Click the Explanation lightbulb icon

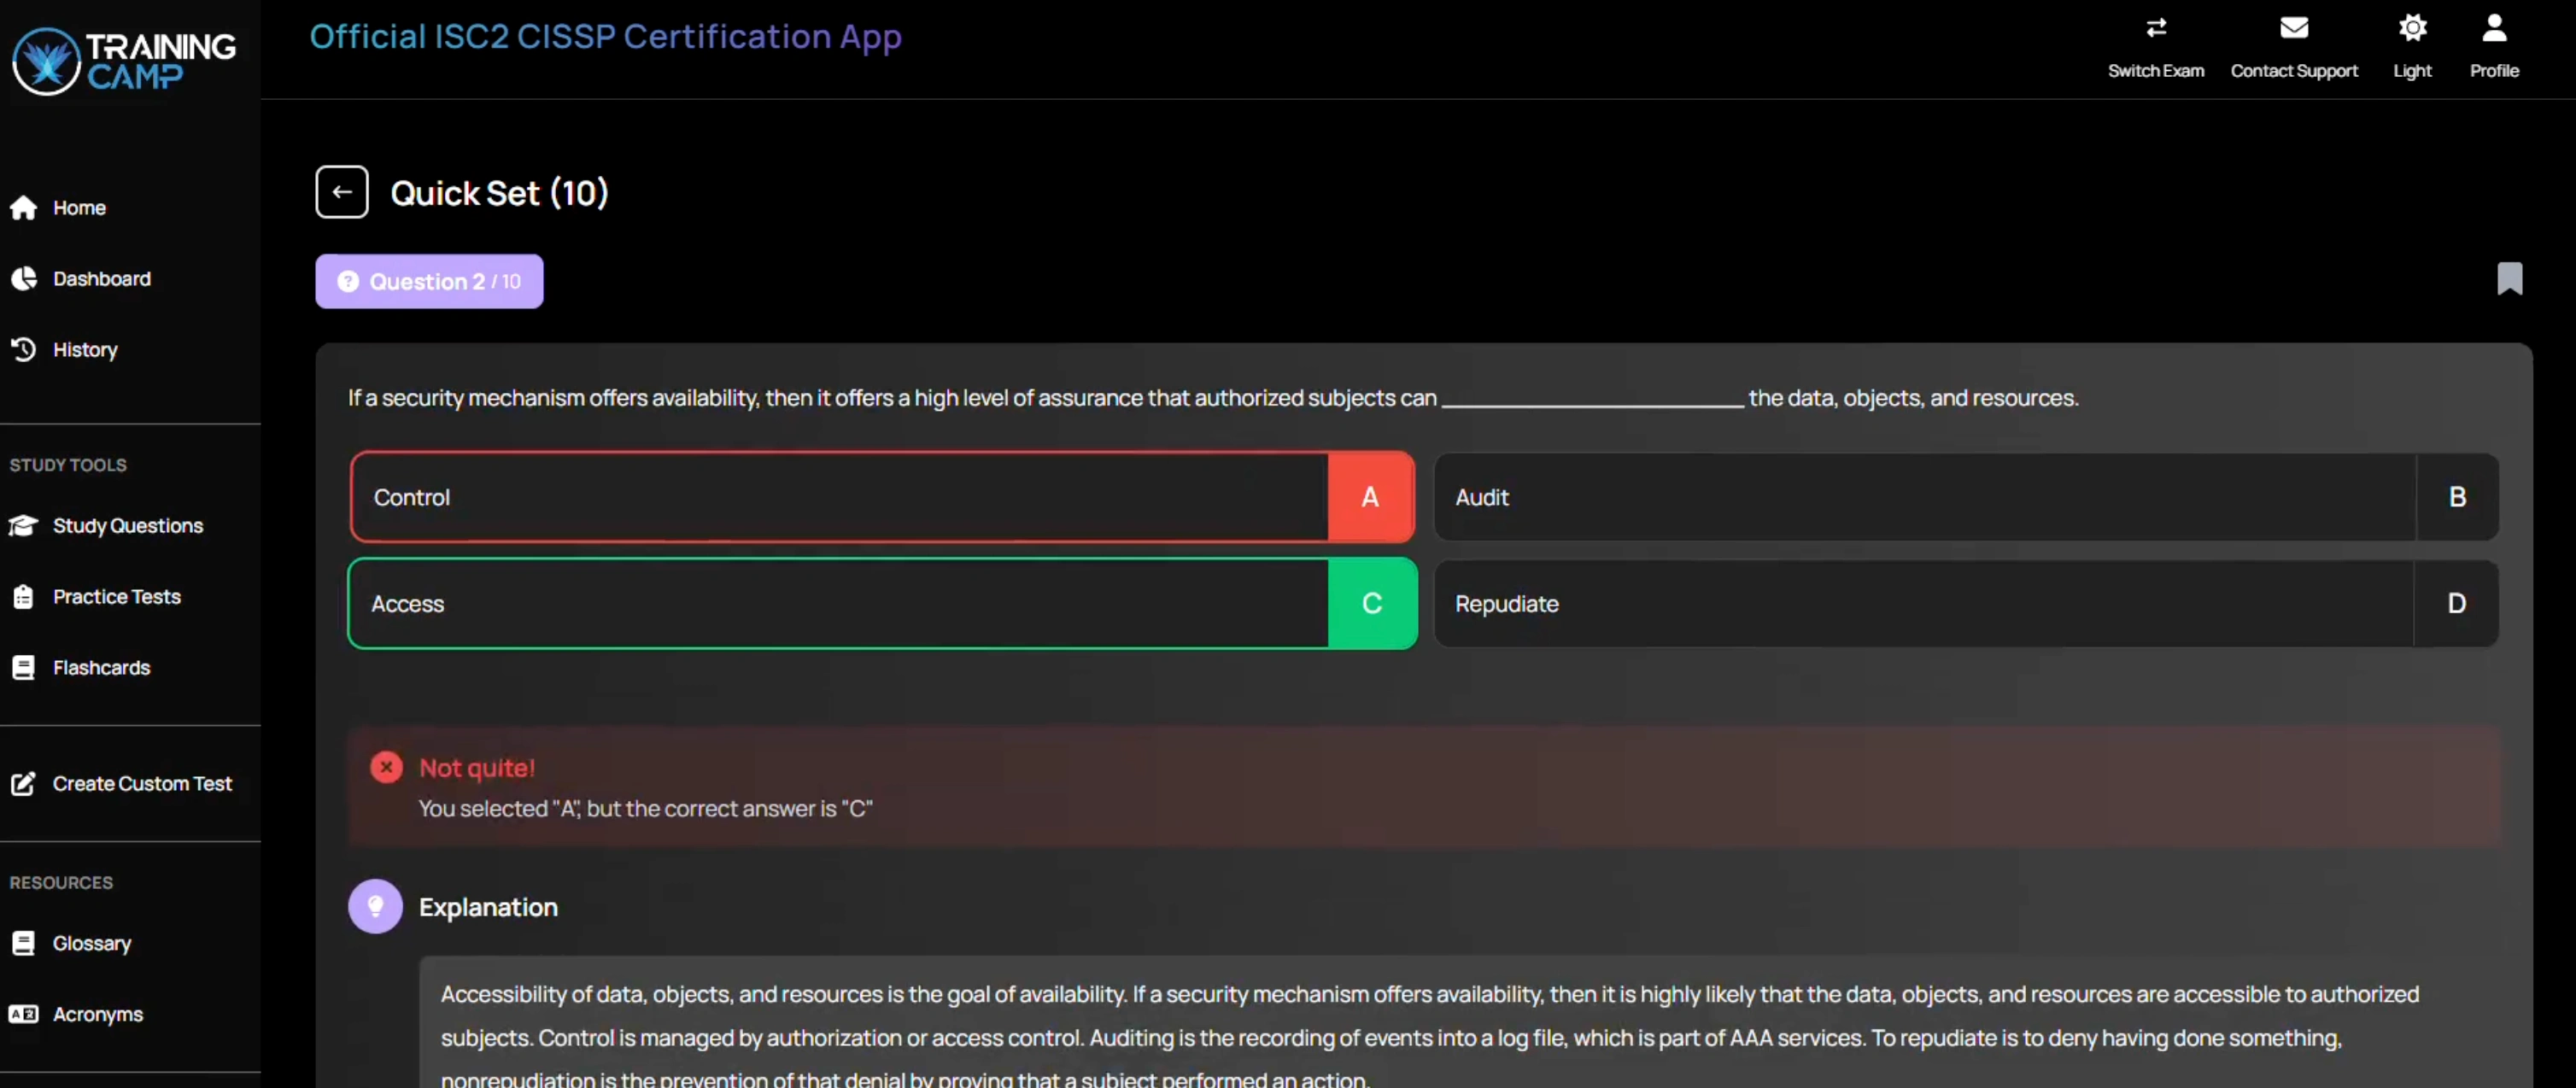[x=375, y=906]
